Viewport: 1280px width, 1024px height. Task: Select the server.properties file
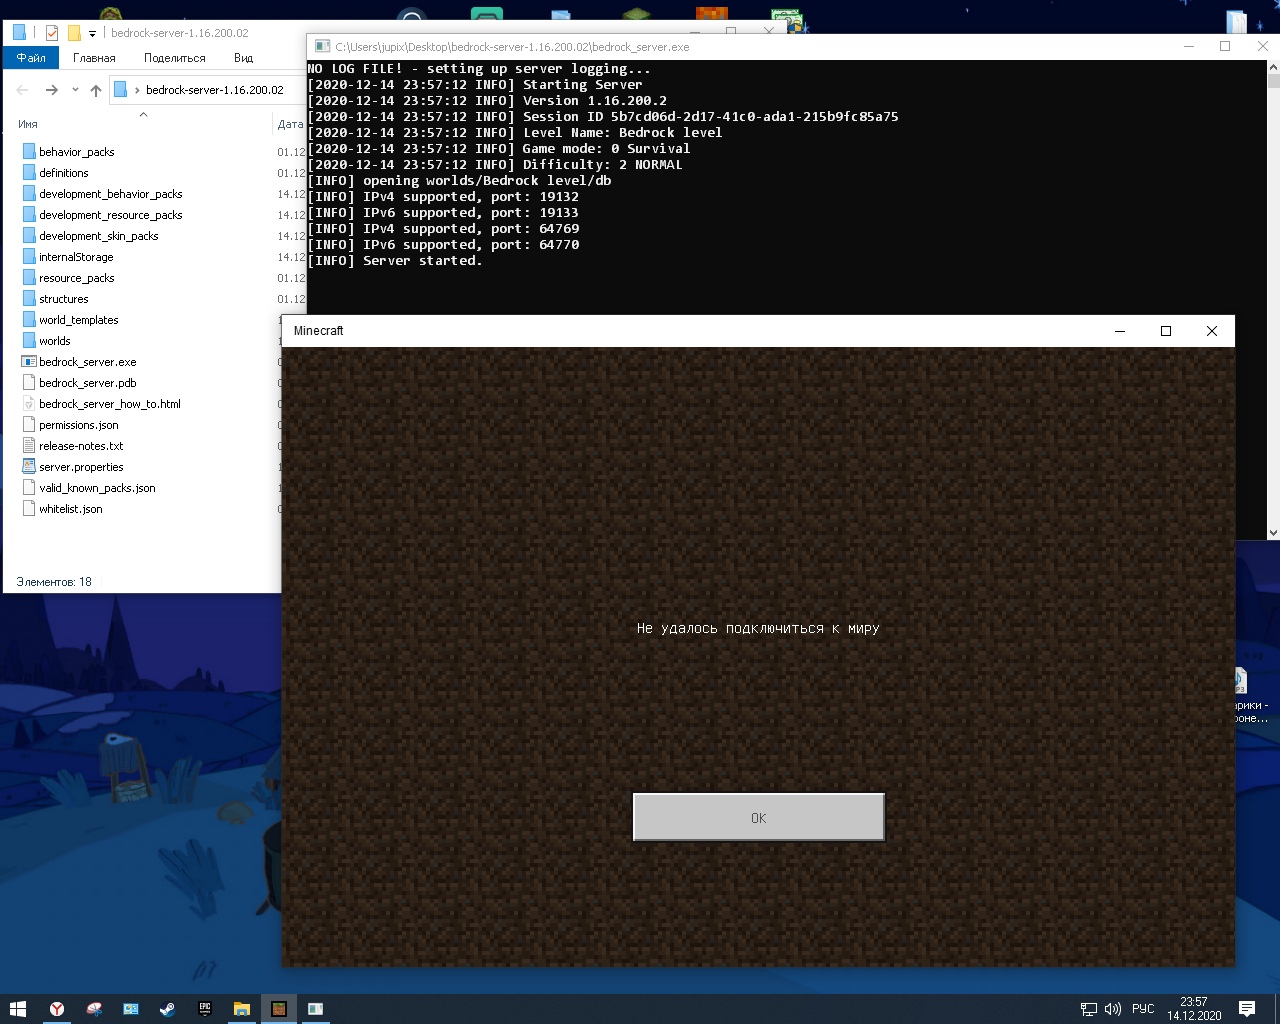tap(81, 467)
